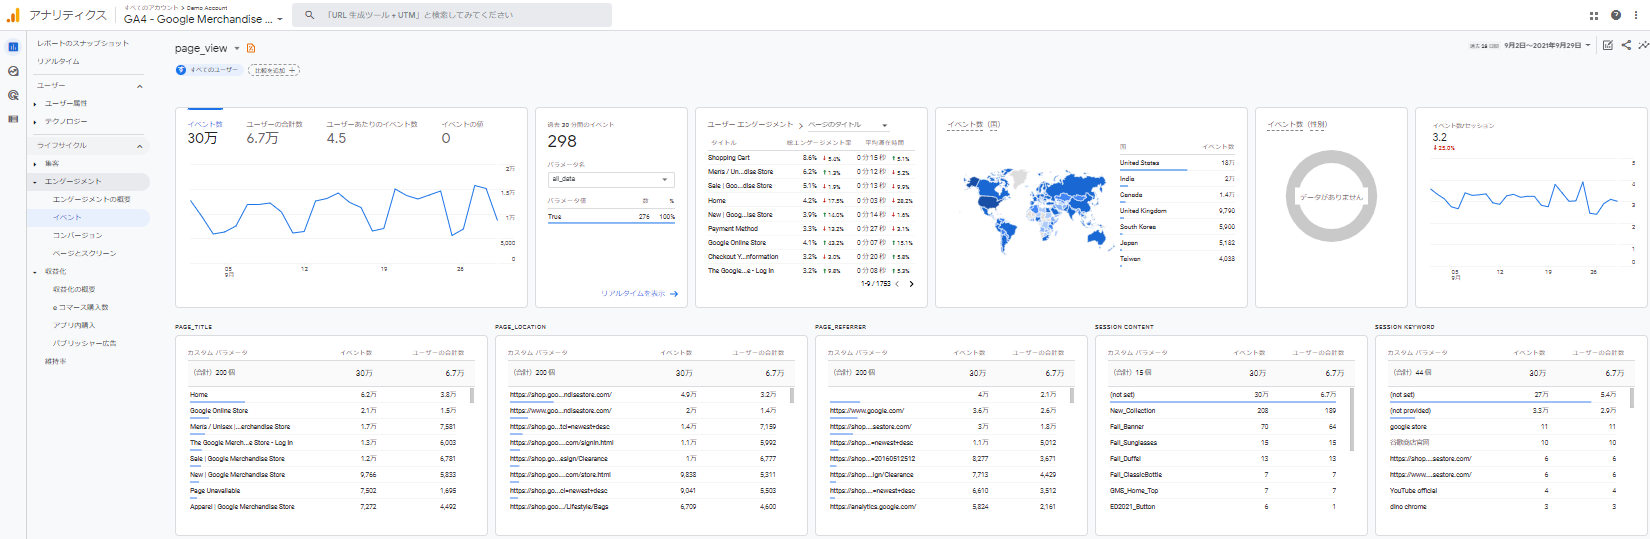Open the Google apps grid icon
This screenshot has width=1650, height=539.
[x=1594, y=15]
